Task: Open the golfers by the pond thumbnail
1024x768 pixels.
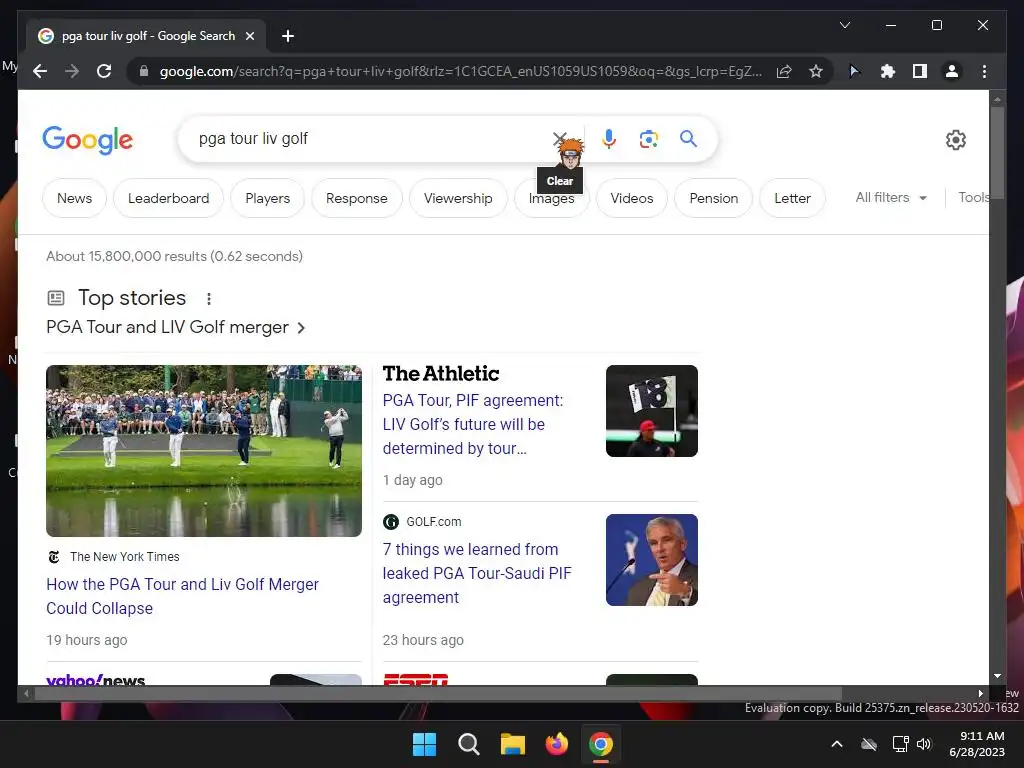Action: (x=204, y=451)
